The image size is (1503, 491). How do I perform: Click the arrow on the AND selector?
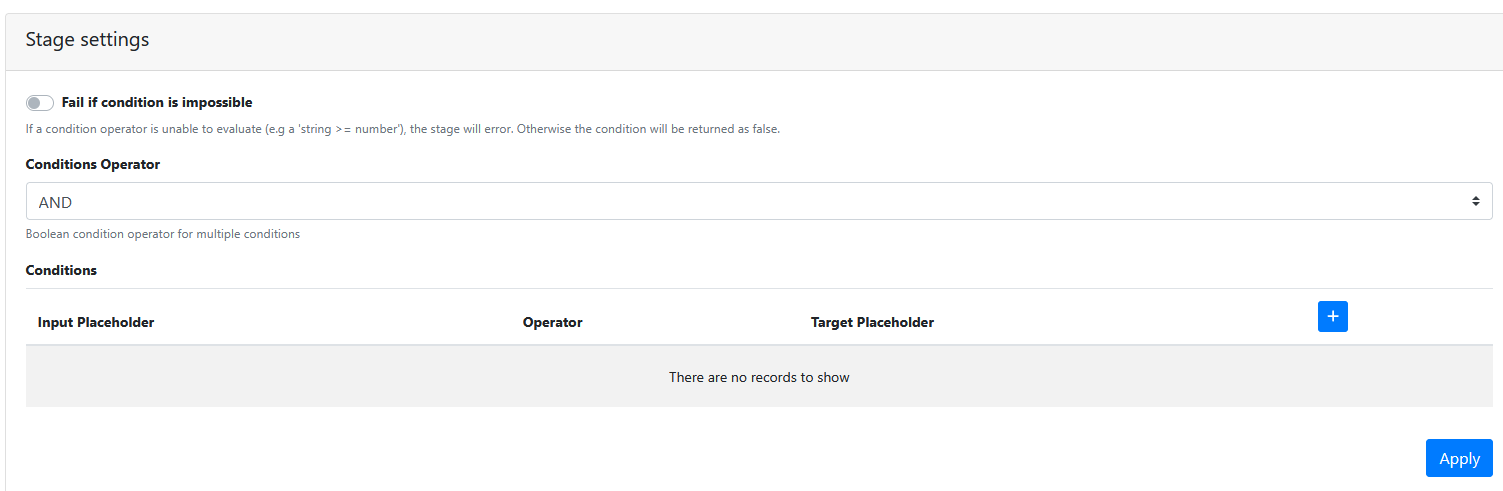[1475, 202]
